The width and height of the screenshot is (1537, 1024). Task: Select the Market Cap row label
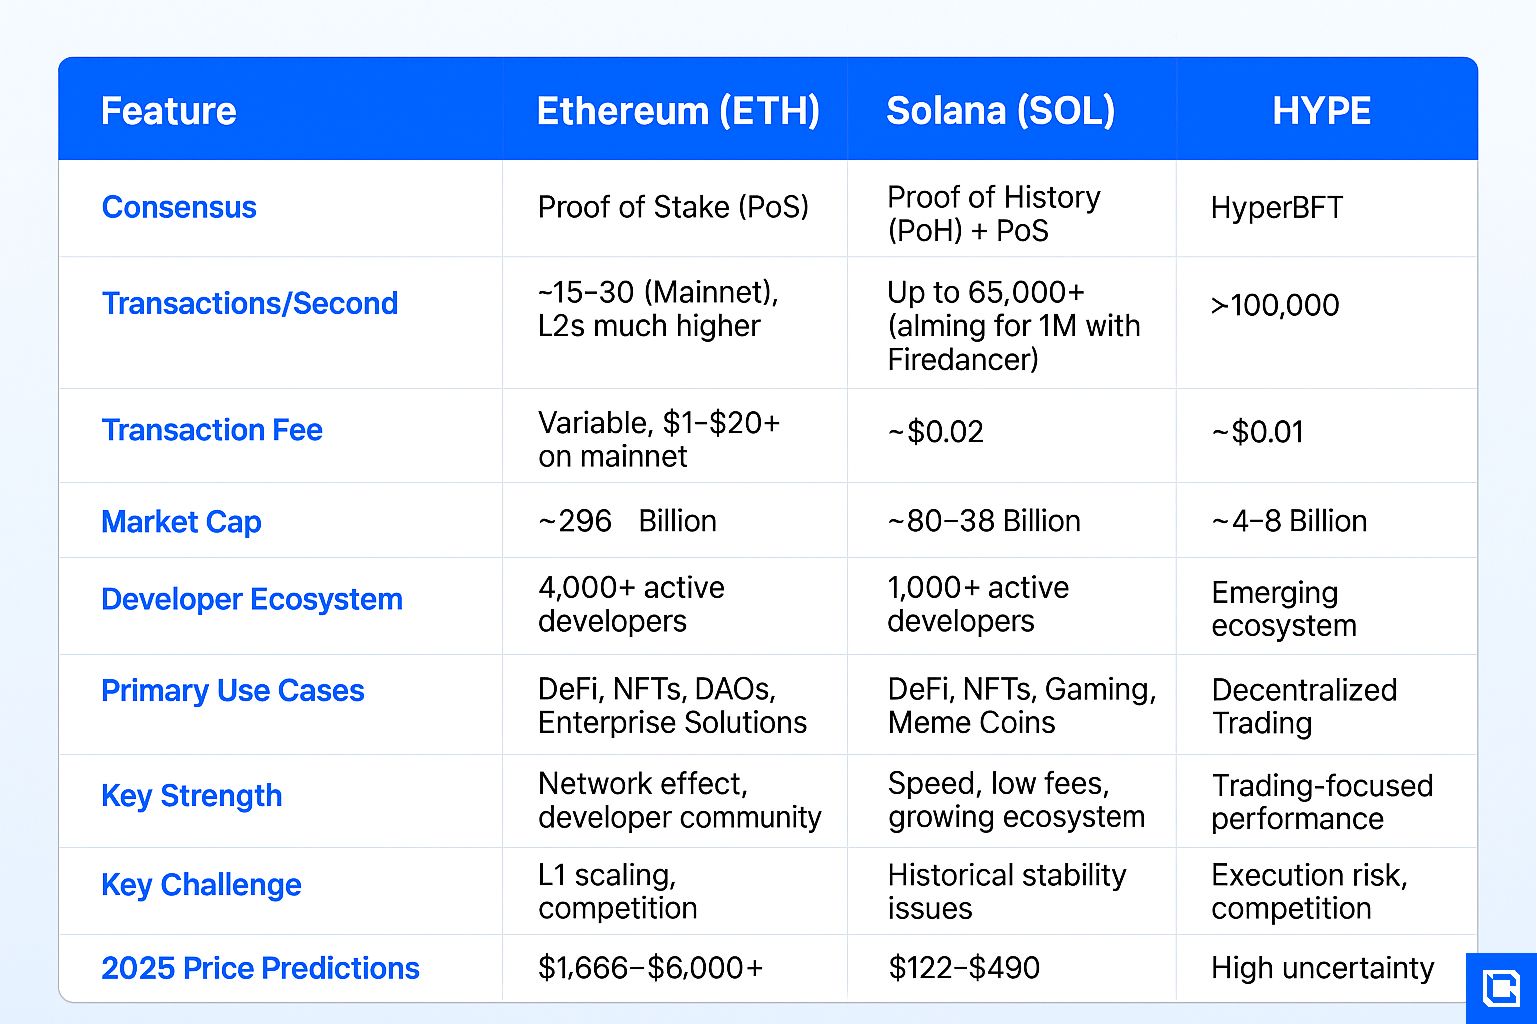coord(181,522)
